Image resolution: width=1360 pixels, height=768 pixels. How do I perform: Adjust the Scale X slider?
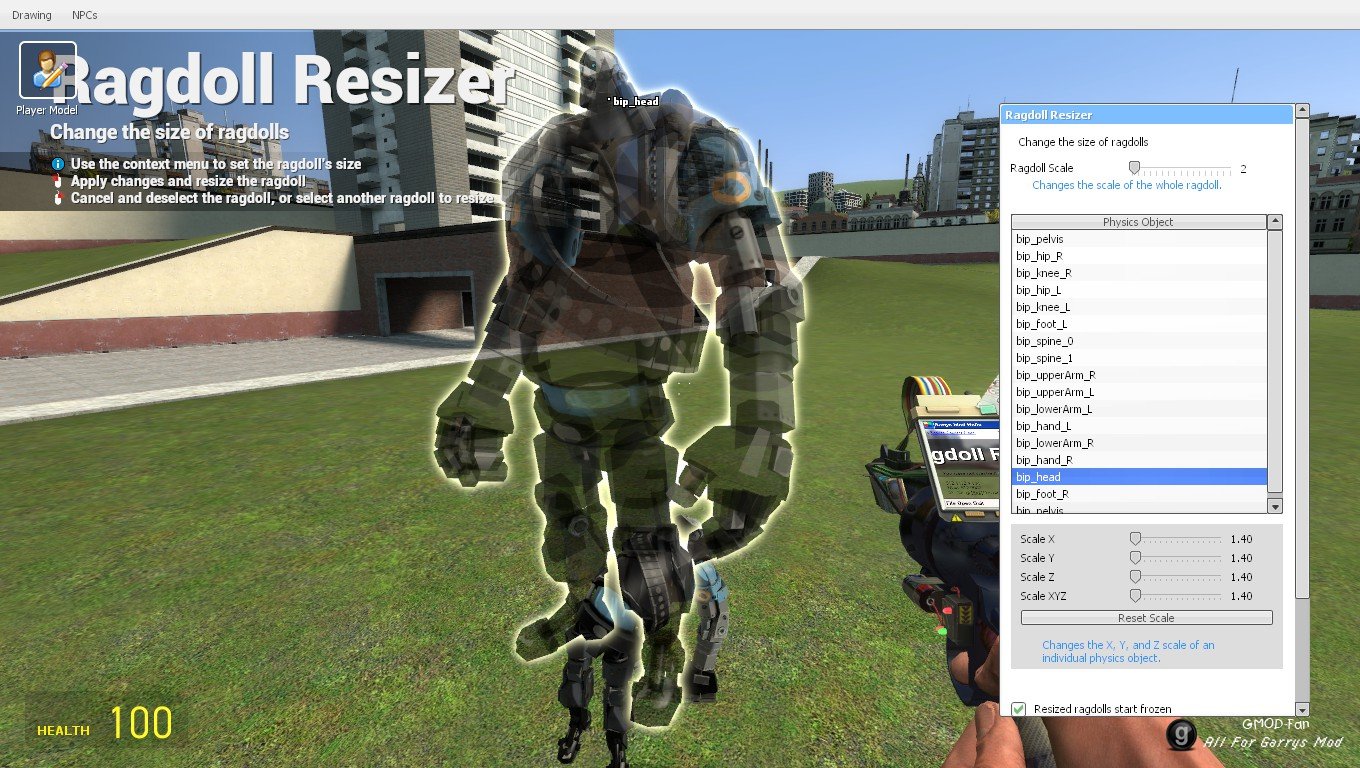(1176, 539)
